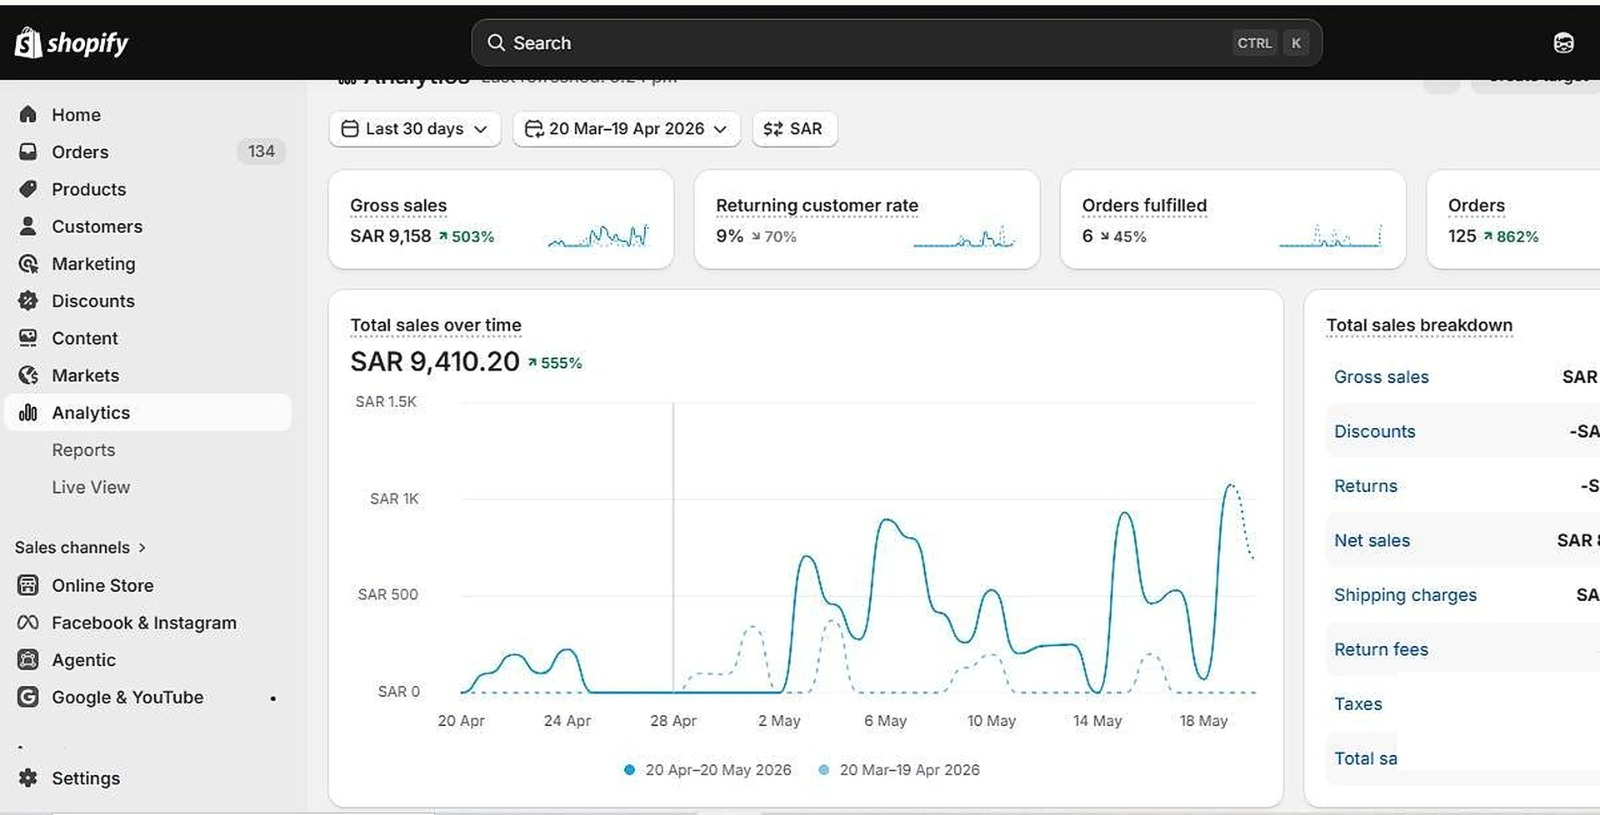1600x815 pixels.
Task: Click the Agentic channel icon
Action: 28,660
